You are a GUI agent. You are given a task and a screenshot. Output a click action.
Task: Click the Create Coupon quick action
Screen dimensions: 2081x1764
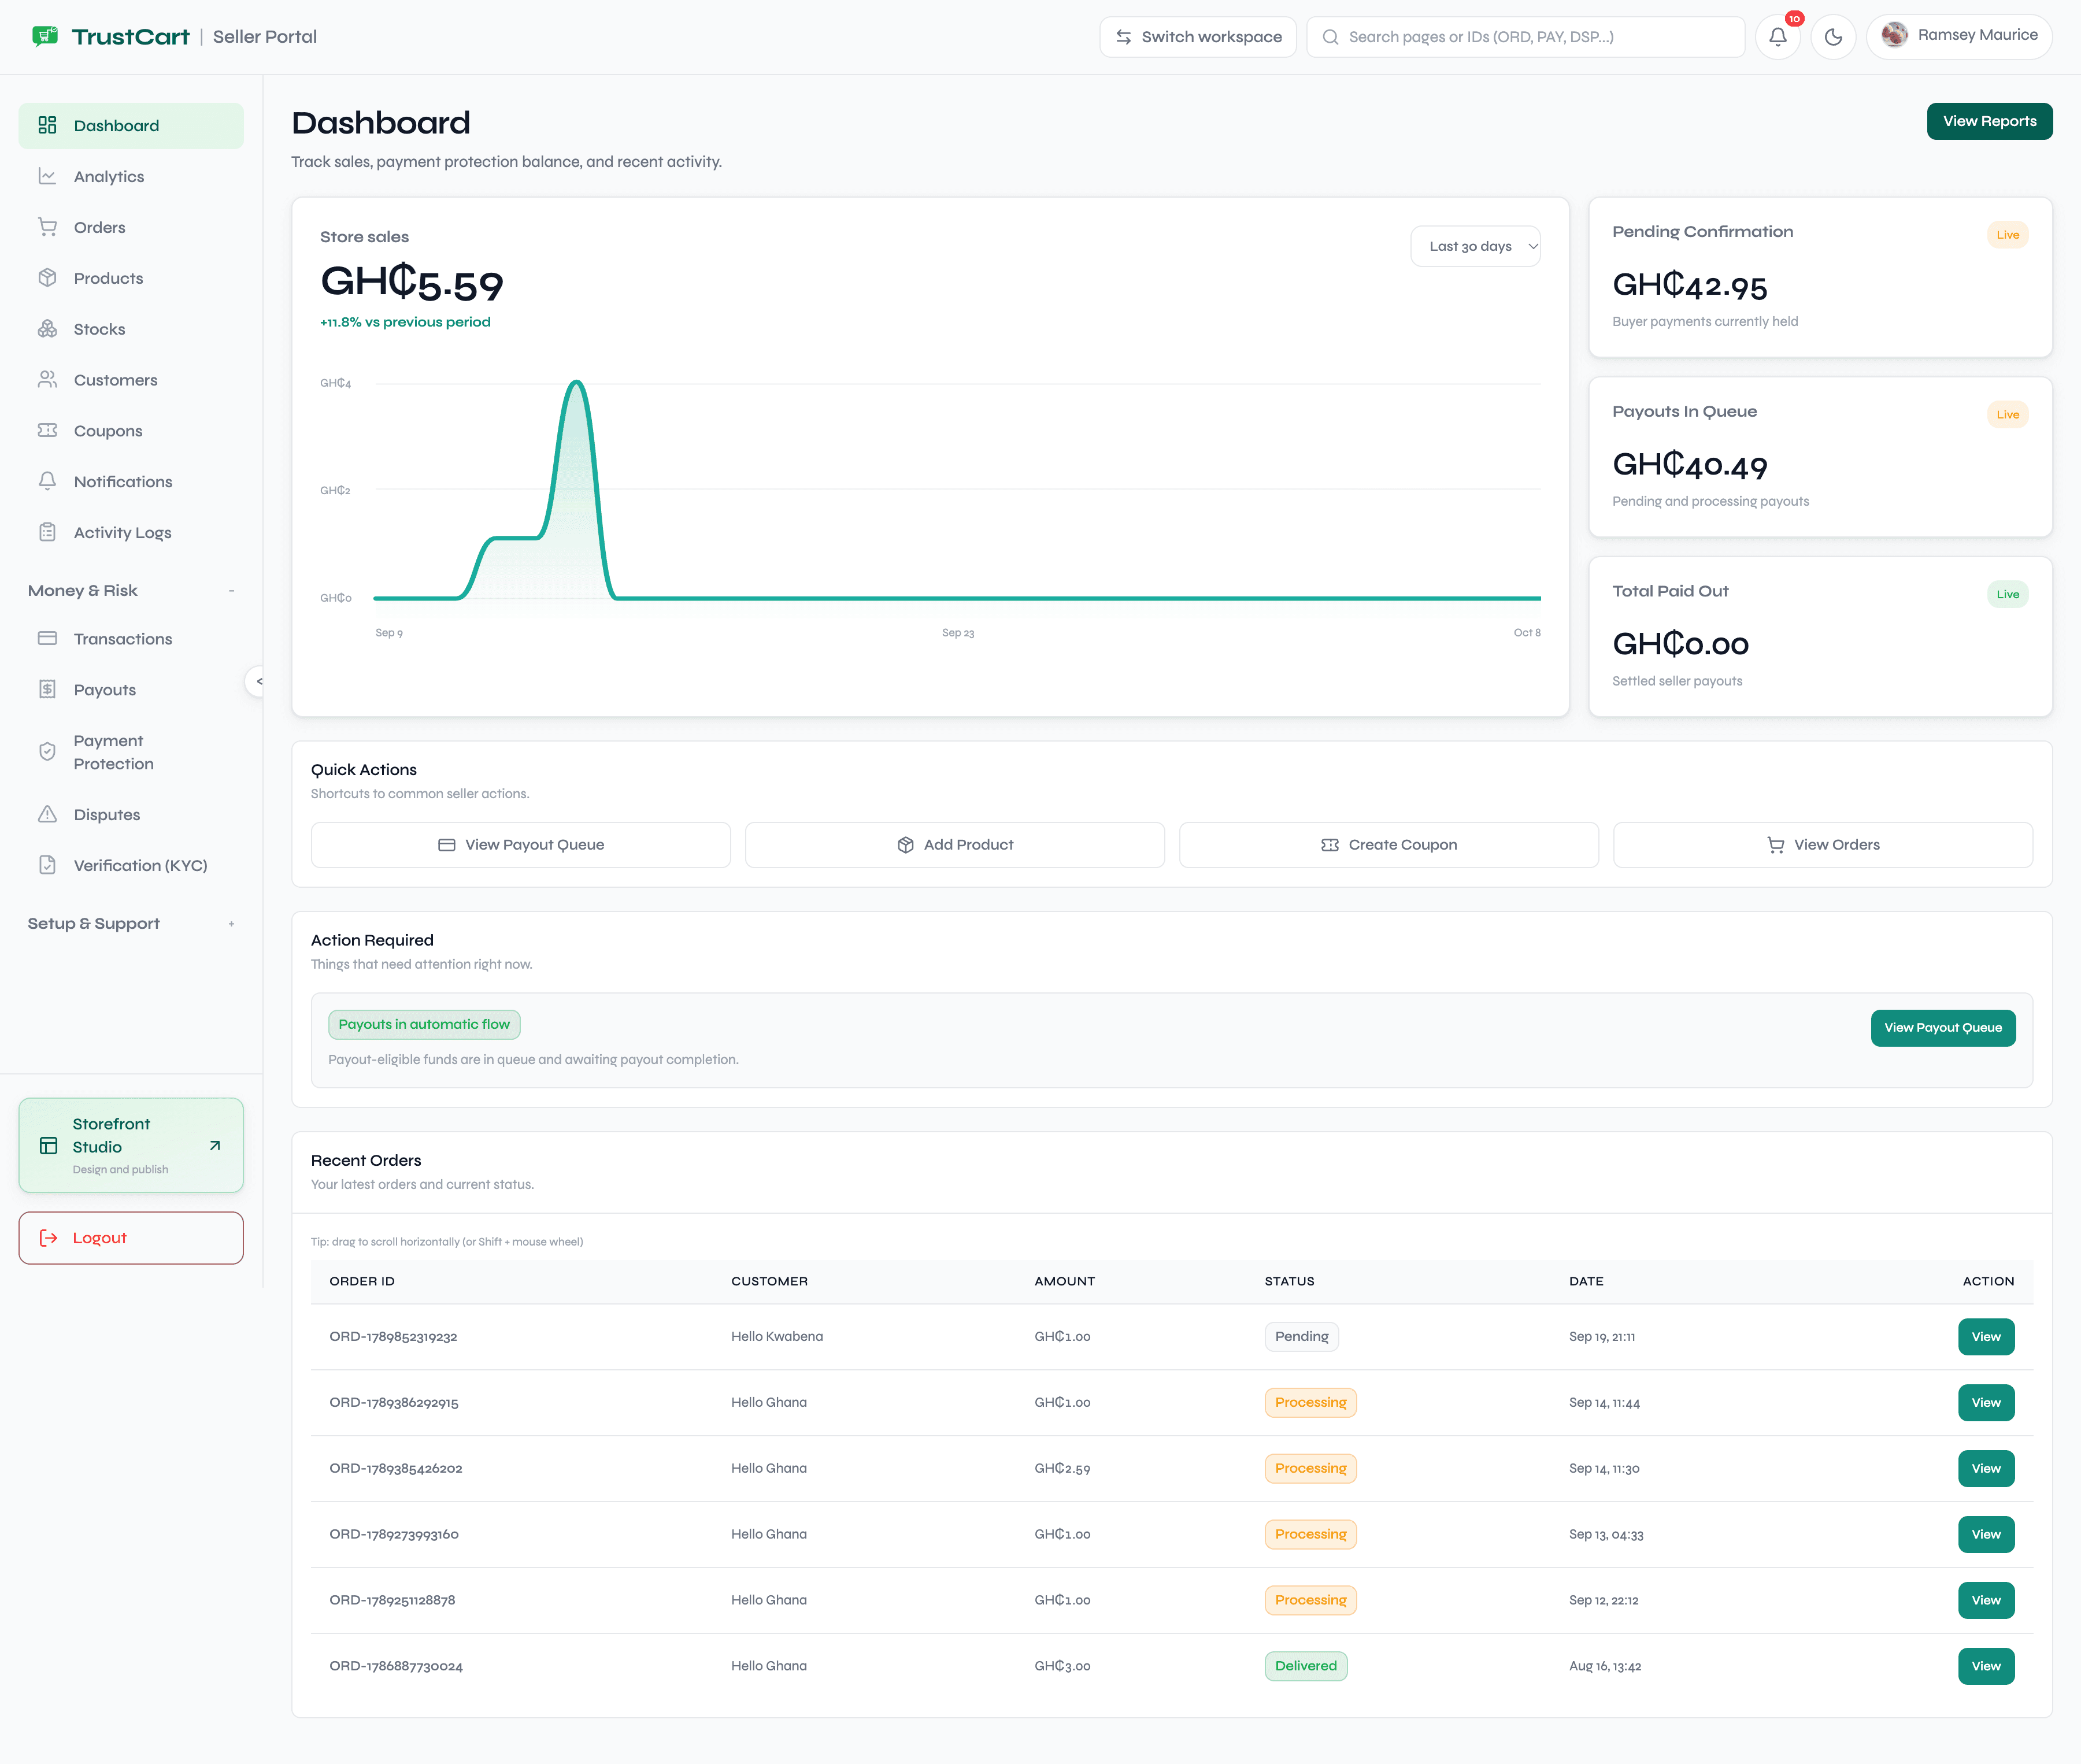(1389, 845)
